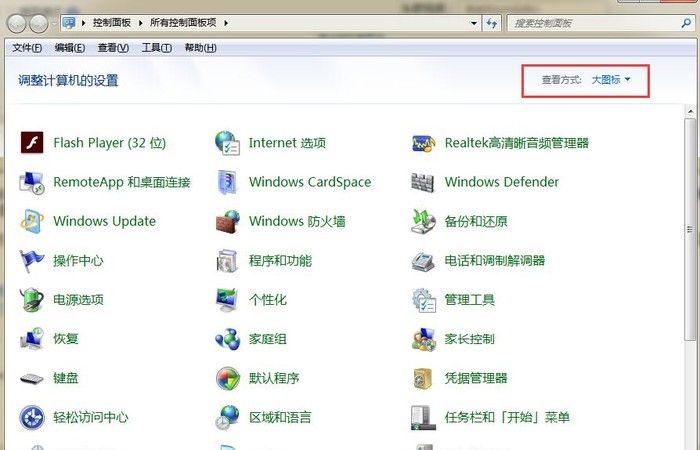Screen dimensions: 700x450
Task: Click the 控制面板 breadcrumb segment
Action: point(112,23)
